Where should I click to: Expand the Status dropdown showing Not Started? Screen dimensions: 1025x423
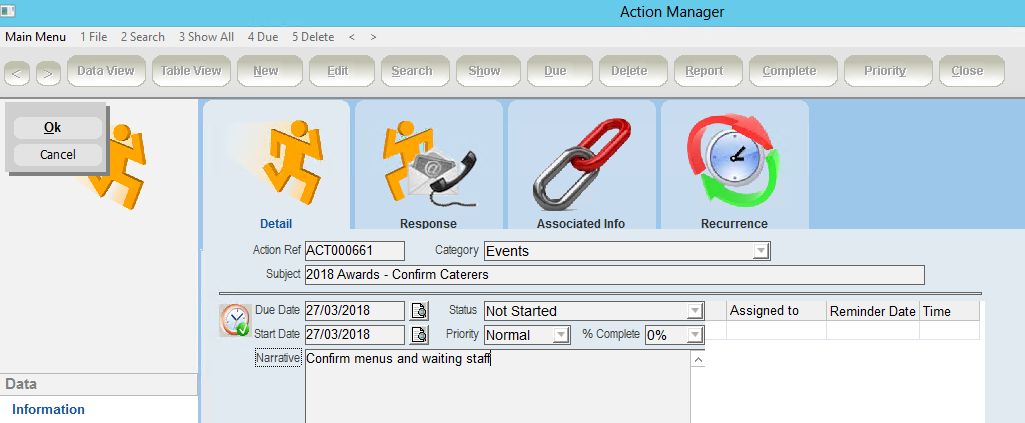pyautogui.click(x=695, y=311)
